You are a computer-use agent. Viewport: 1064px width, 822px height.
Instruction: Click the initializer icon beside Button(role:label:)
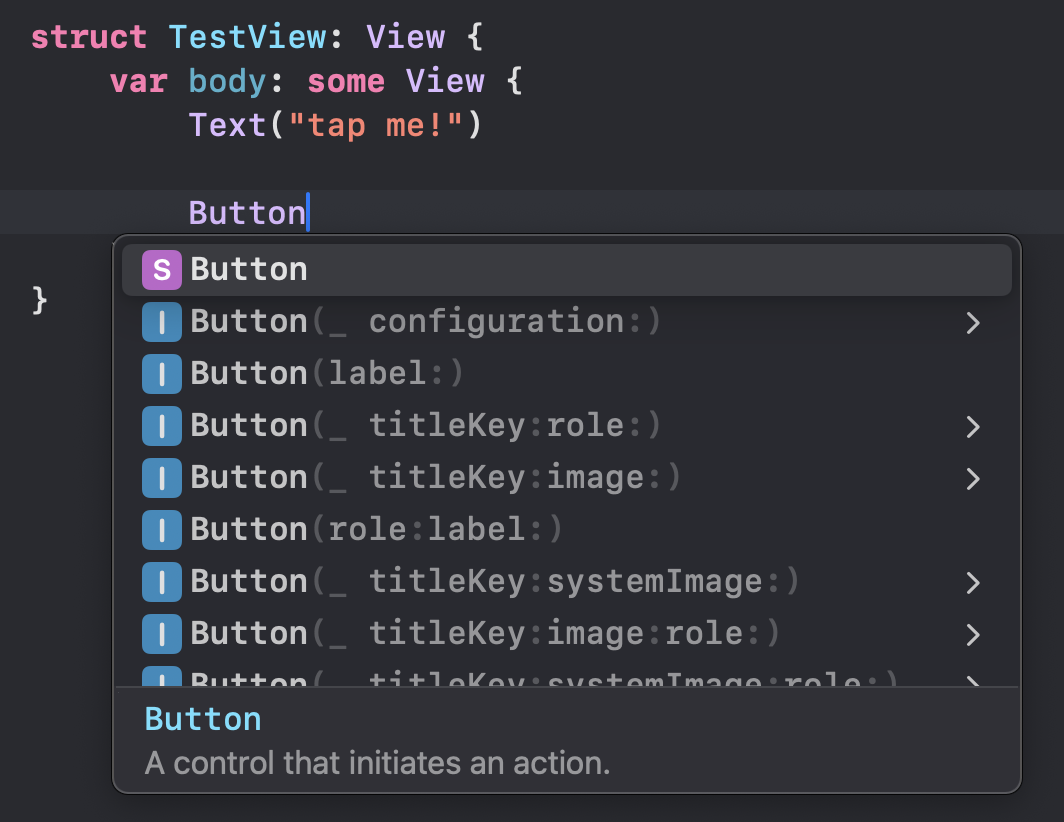(x=161, y=530)
